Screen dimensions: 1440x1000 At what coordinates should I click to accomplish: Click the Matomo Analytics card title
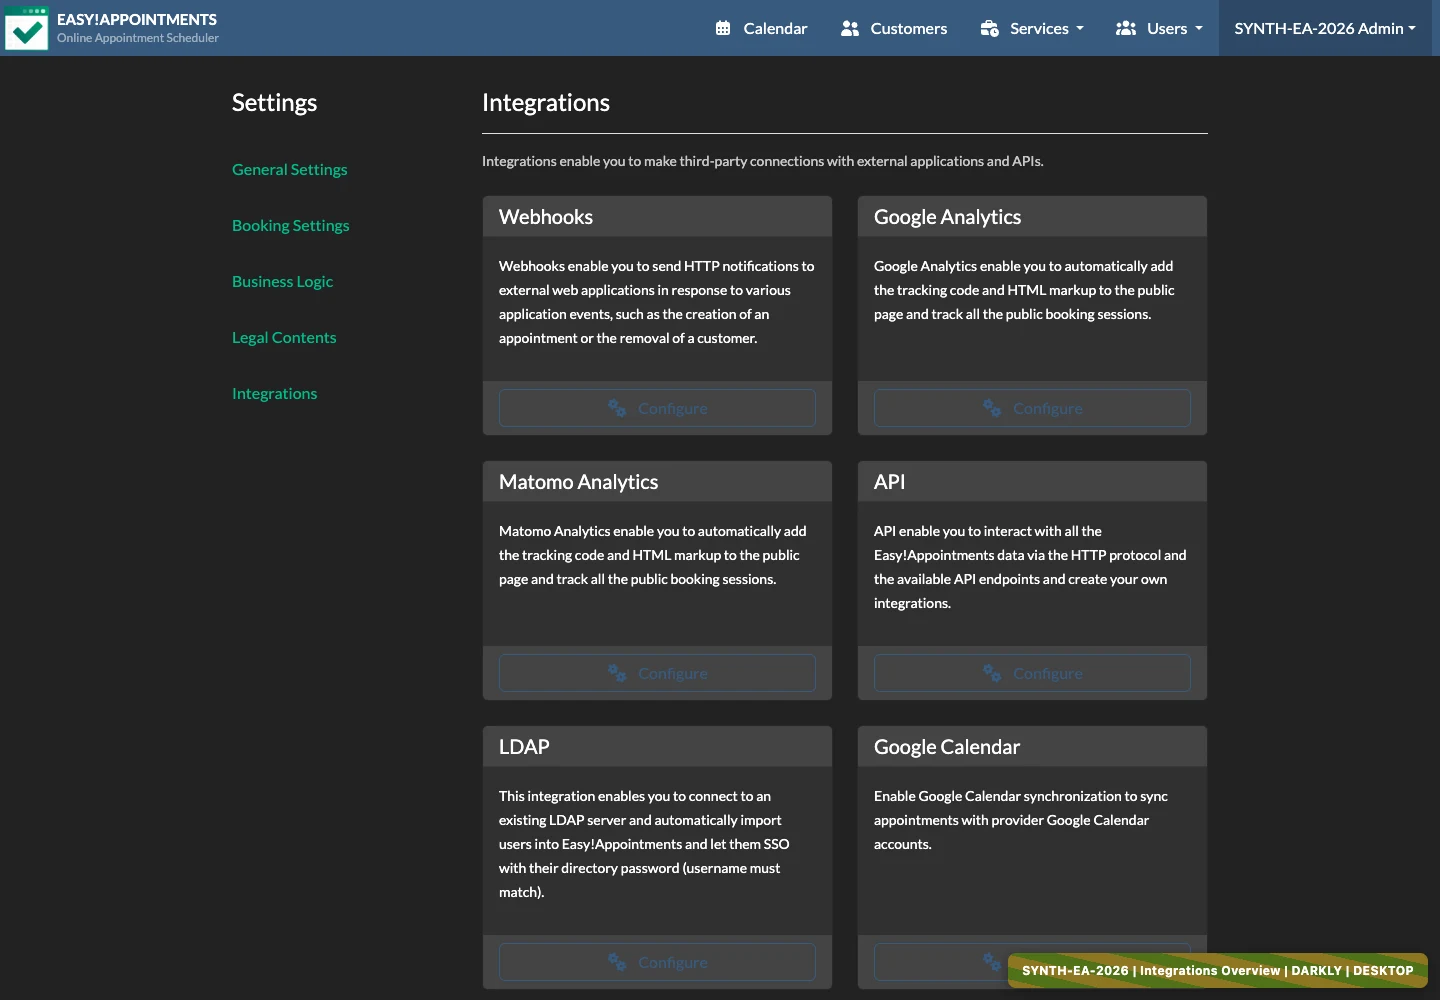[x=578, y=482]
